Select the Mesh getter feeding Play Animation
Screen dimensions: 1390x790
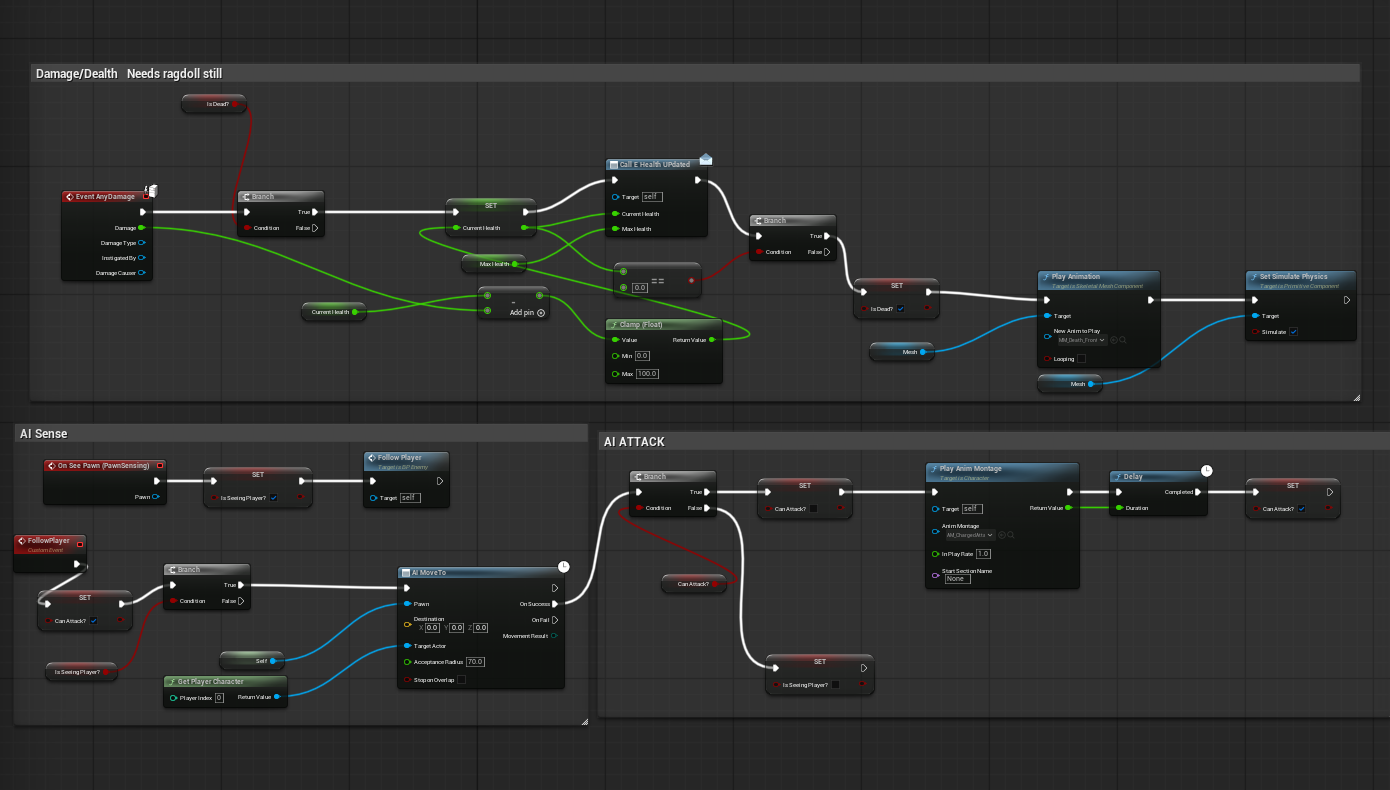pyautogui.click(x=901, y=352)
